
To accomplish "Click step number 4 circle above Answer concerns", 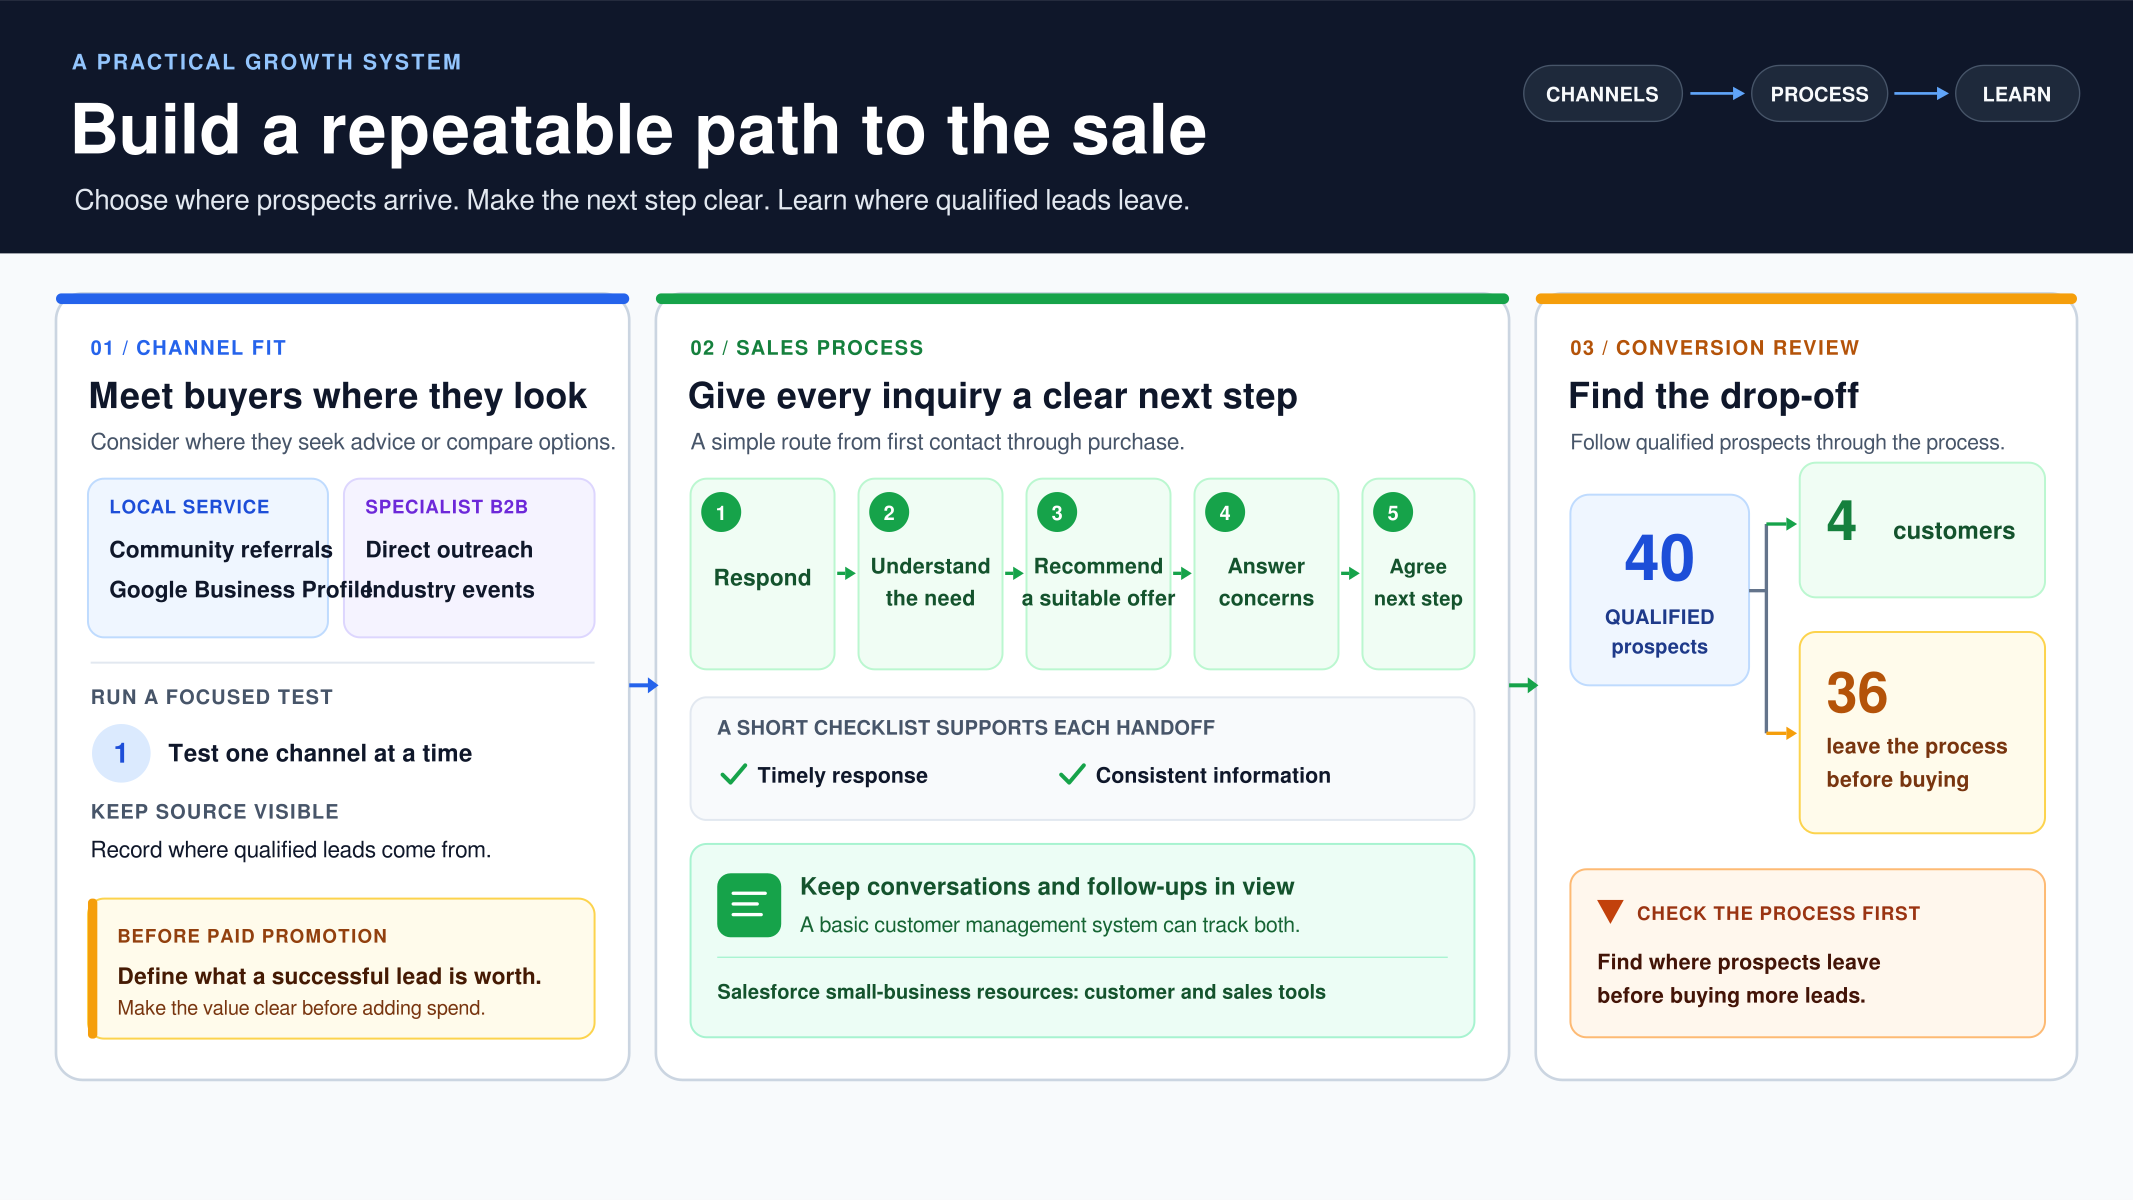I will [1225, 513].
